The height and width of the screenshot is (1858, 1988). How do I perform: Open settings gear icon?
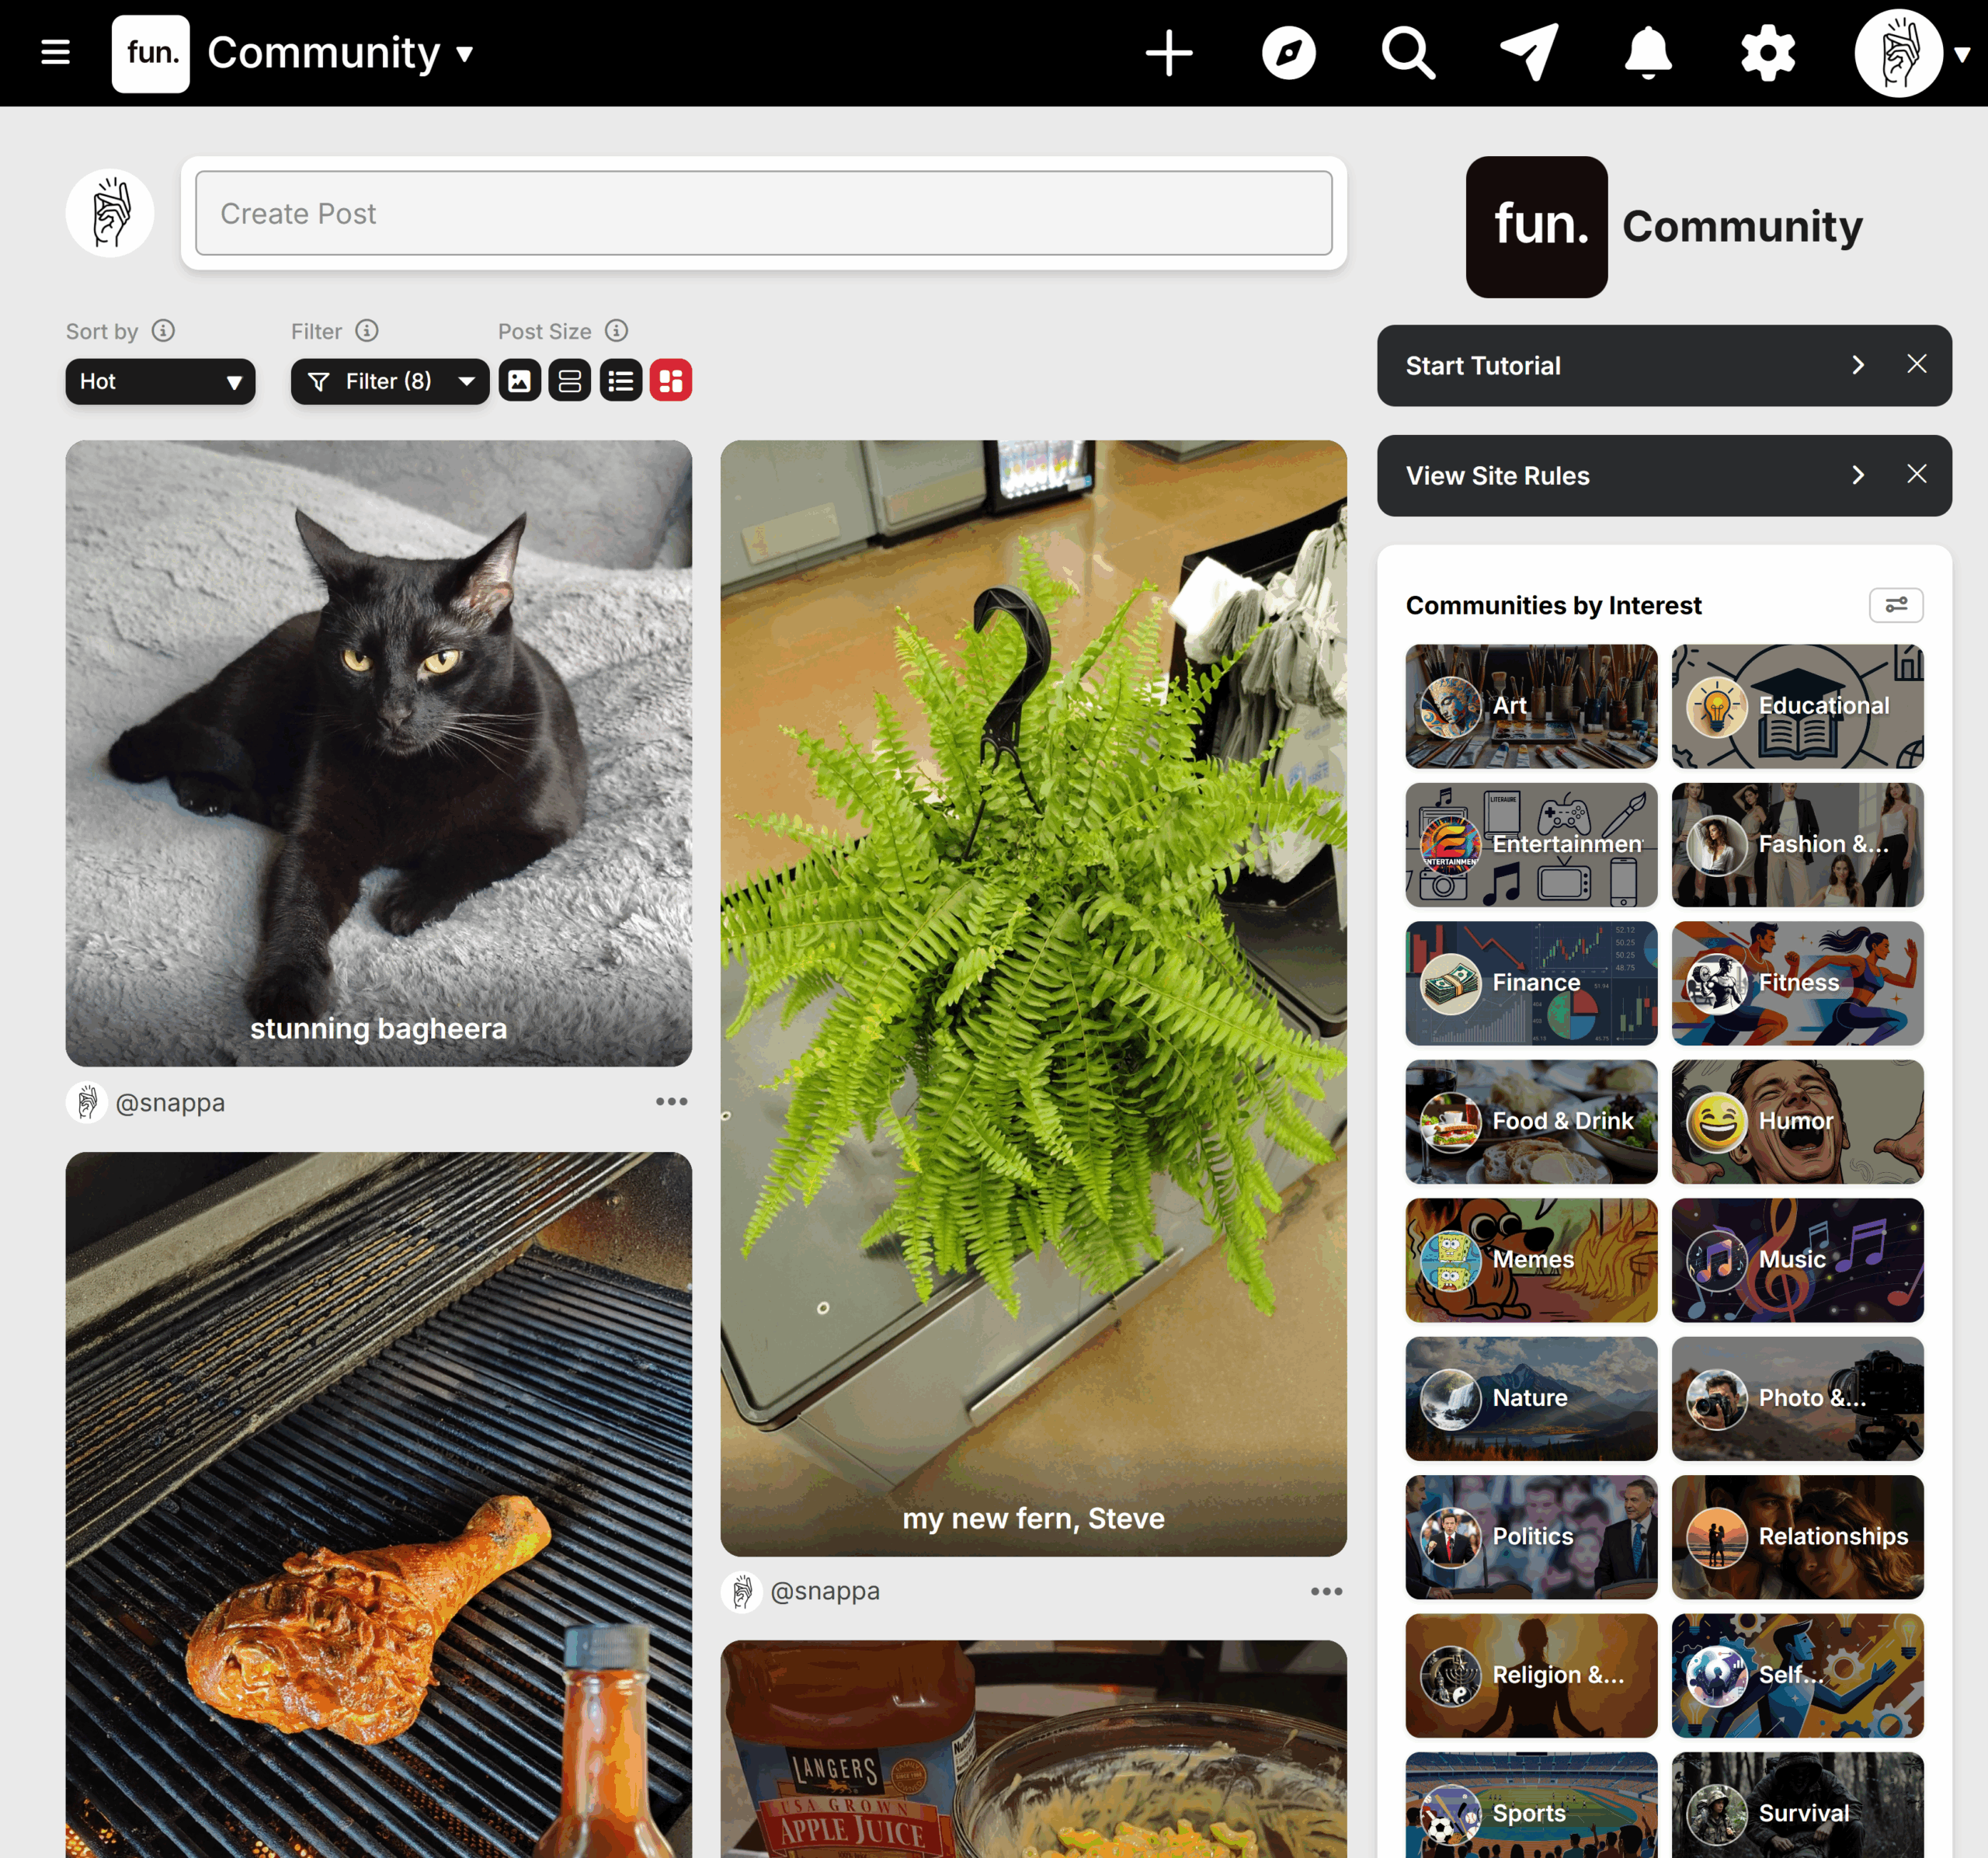point(1767,53)
